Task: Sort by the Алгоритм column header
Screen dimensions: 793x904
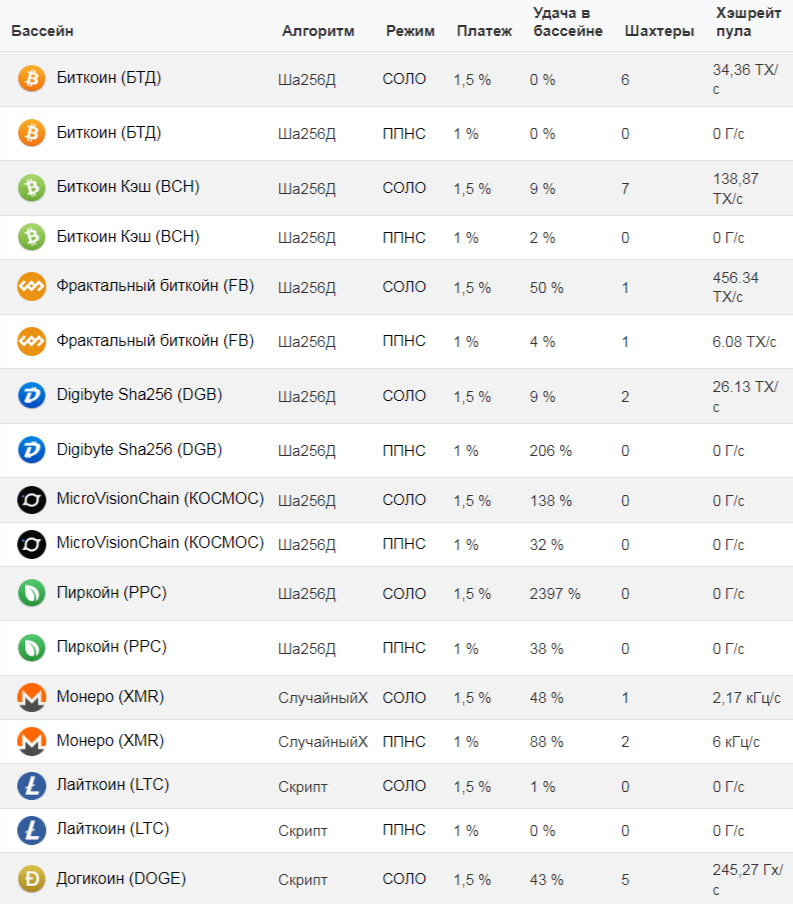Action: click(318, 31)
